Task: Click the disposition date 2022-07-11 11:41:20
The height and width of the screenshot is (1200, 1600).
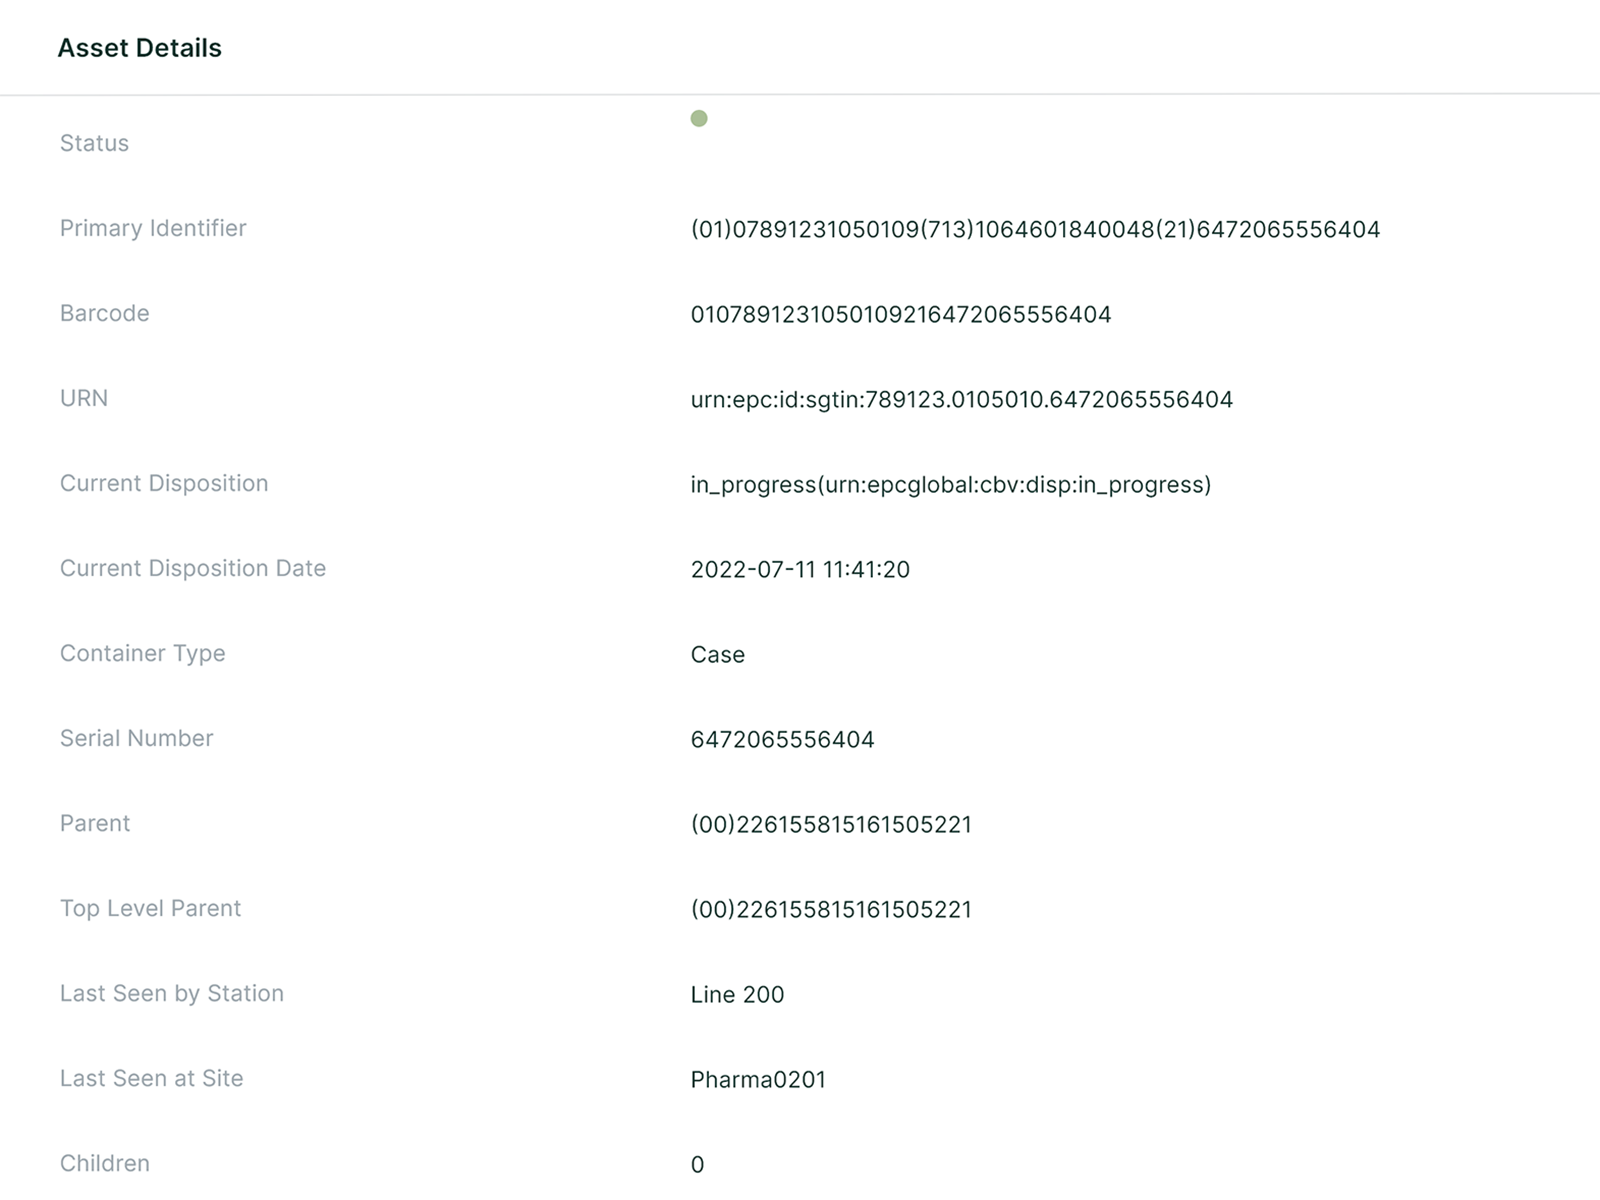Action: [x=800, y=570]
